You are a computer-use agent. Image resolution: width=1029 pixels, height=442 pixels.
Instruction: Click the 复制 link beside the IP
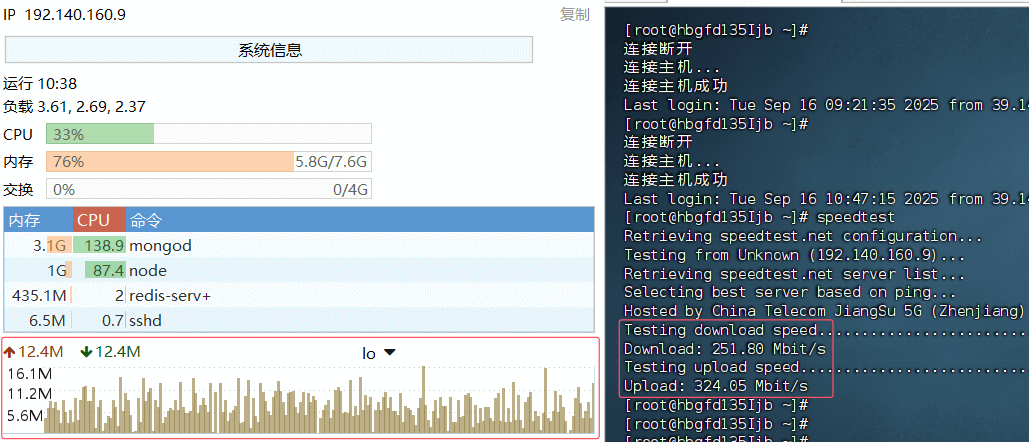[x=574, y=15]
